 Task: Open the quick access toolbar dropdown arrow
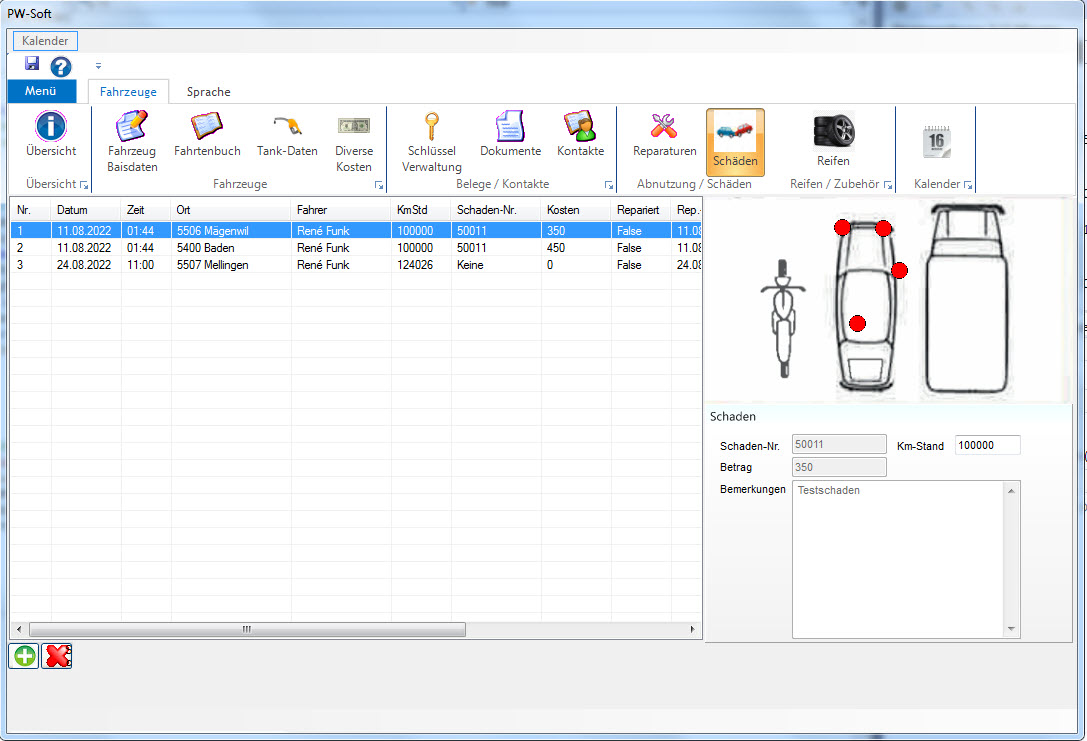(x=98, y=66)
